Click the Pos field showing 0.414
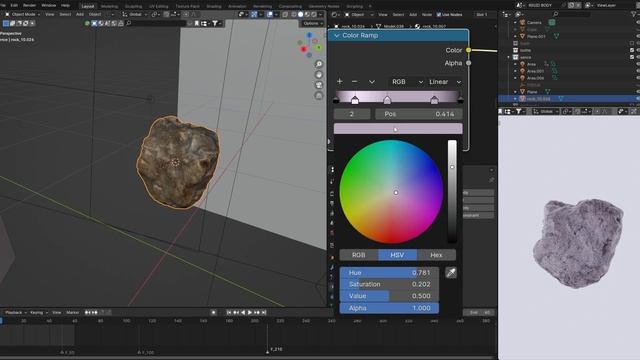This screenshot has height=360, width=640. [x=419, y=114]
